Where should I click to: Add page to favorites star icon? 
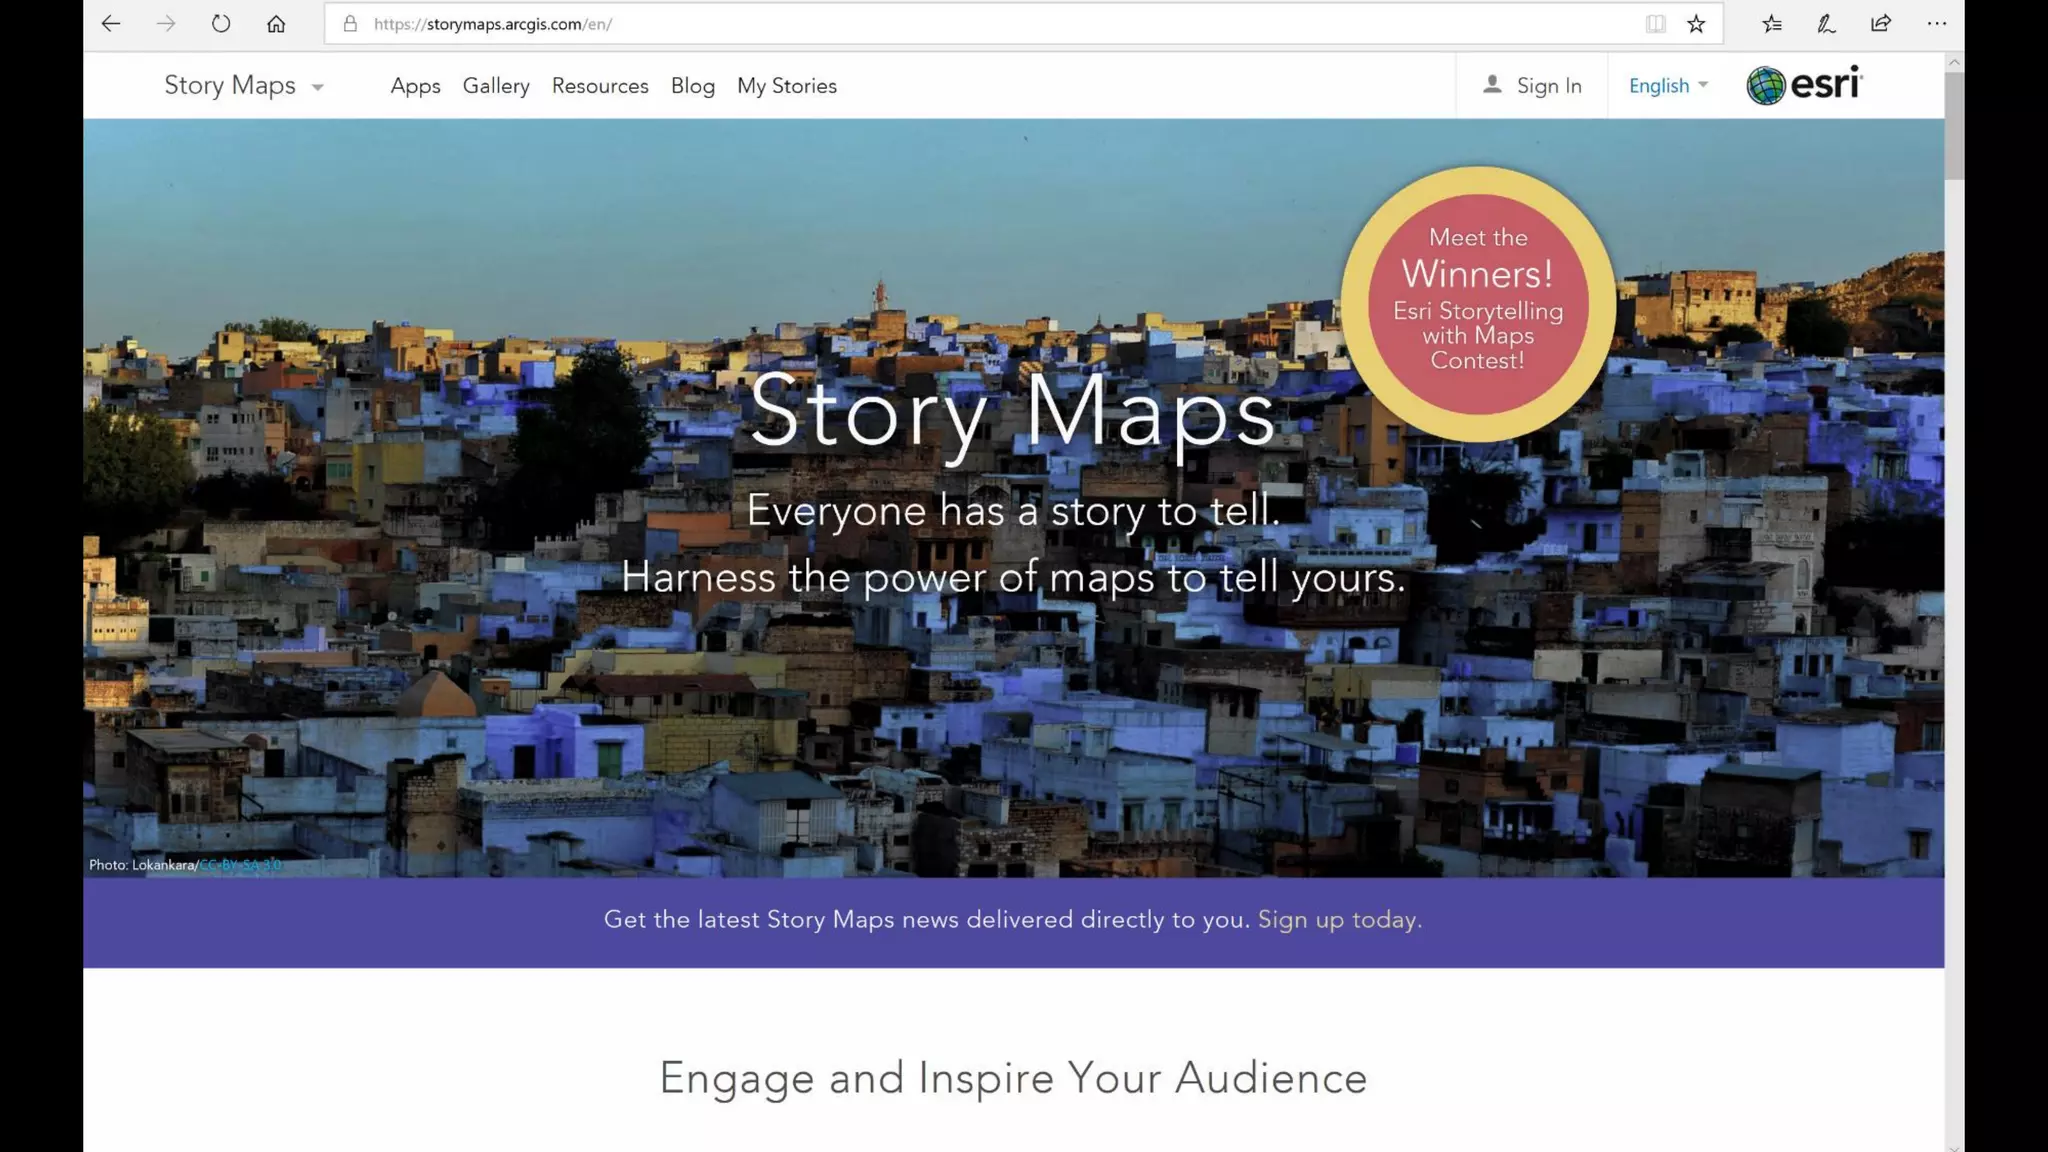tap(1696, 24)
